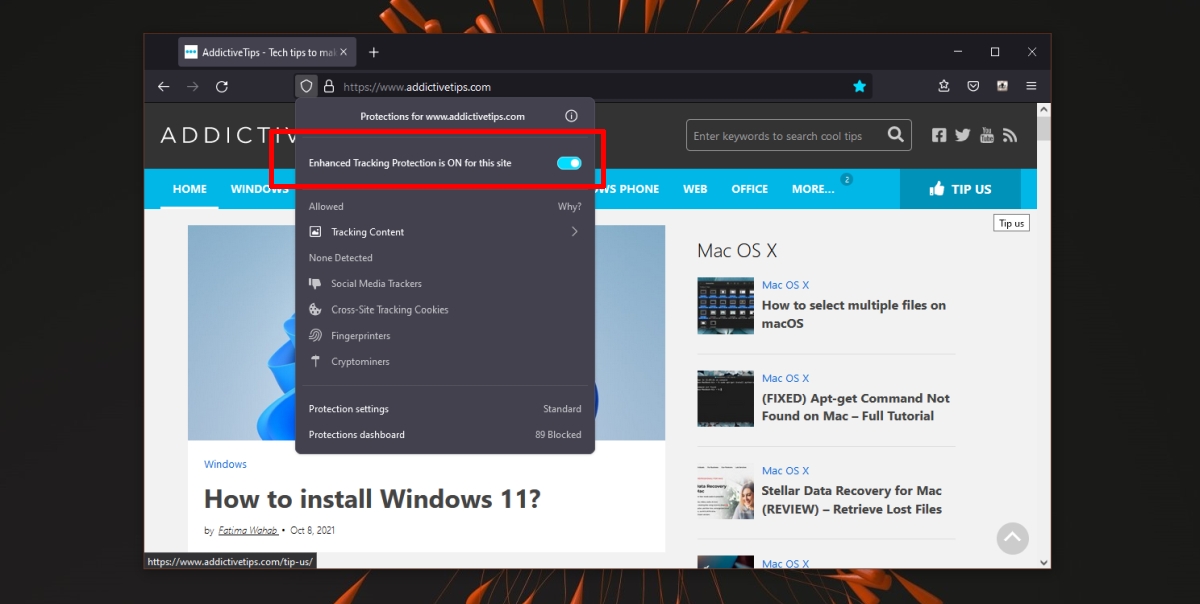Click the blue bookmark star

[x=859, y=87]
